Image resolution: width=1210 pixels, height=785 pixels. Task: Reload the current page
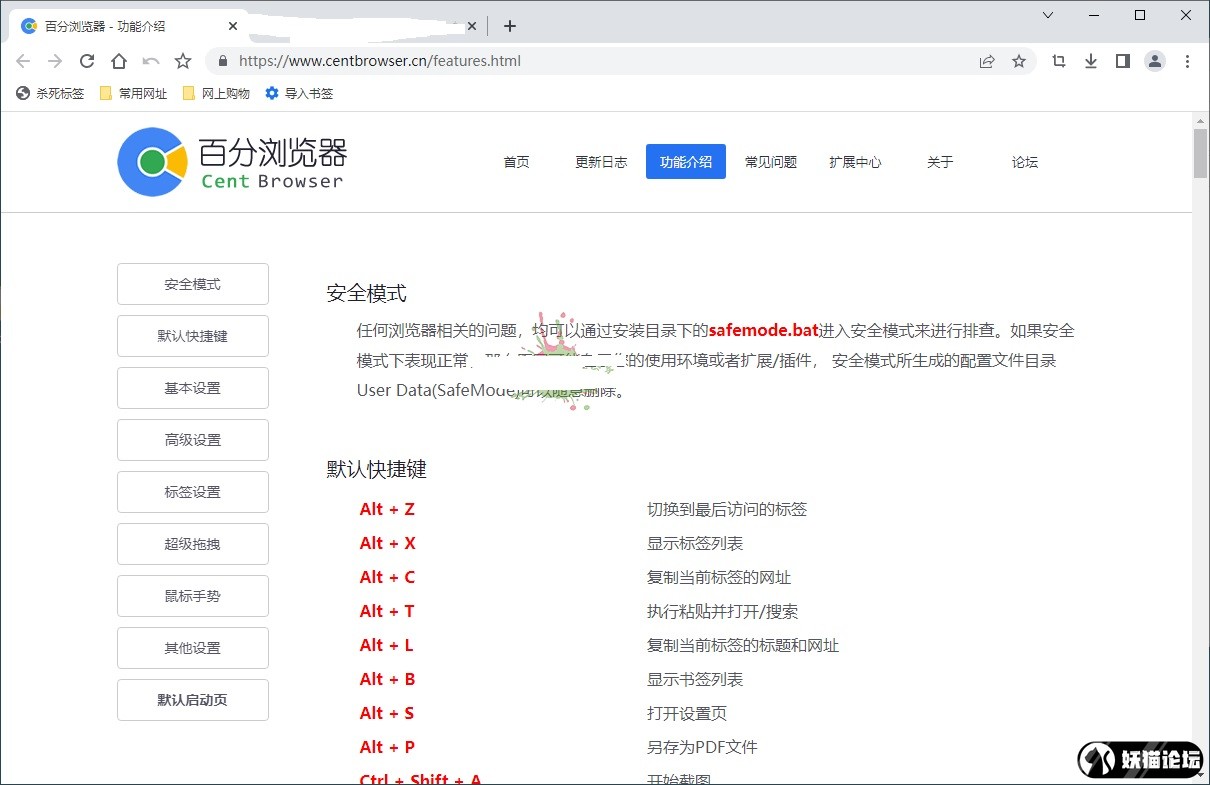pos(87,61)
